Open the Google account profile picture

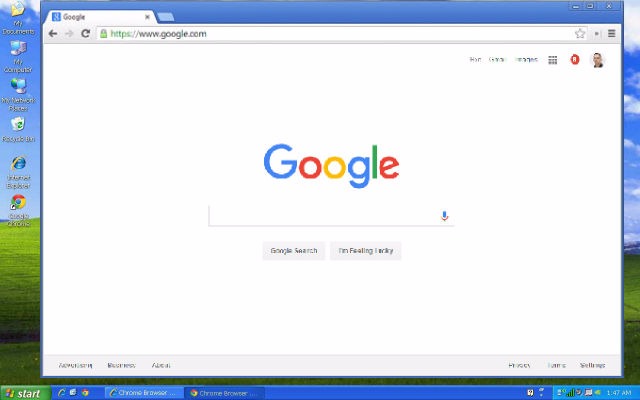598,60
